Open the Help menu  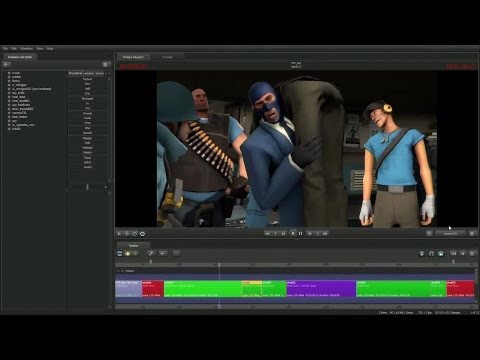[x=50, y=49]
